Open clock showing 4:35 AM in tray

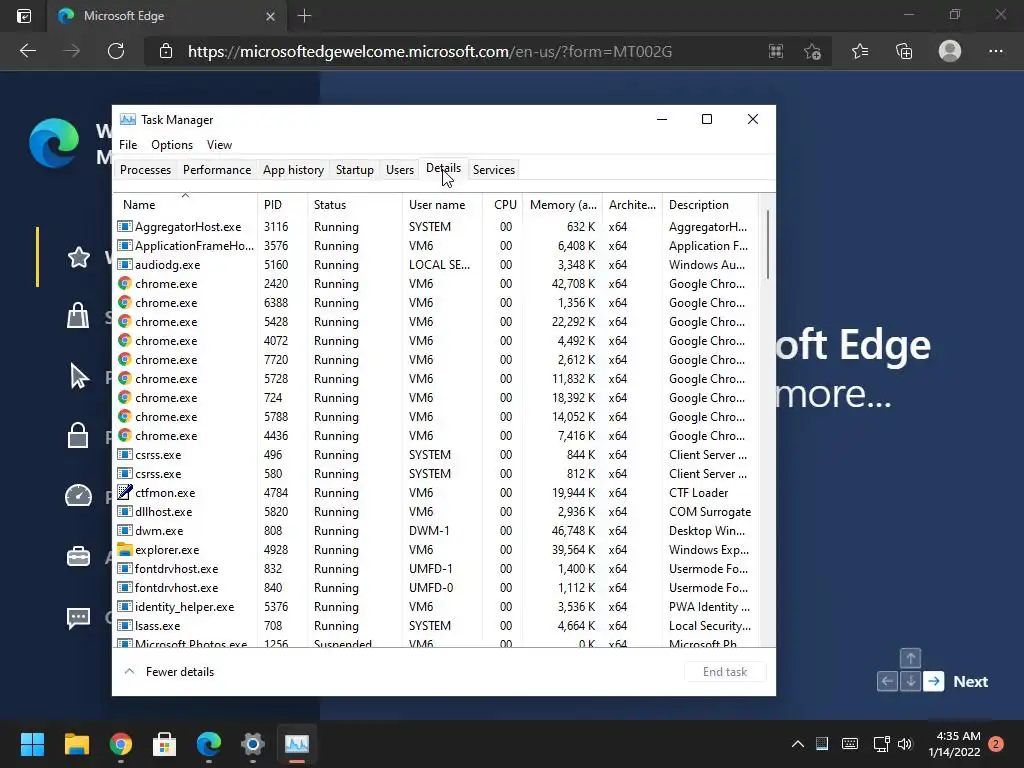[x=954, y=744]
